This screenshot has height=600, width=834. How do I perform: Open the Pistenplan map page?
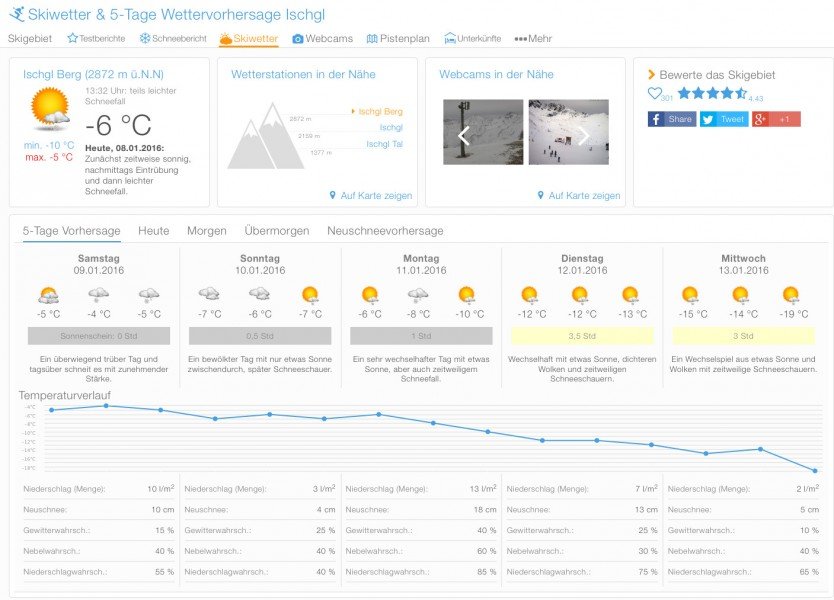398,38
